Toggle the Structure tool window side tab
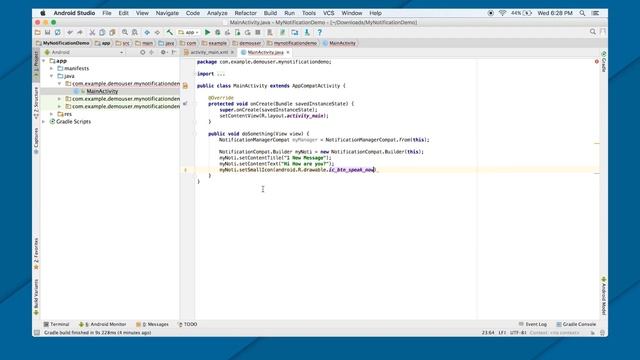The width and height of the screenshot is (640, 360). [x=36, y=102]
